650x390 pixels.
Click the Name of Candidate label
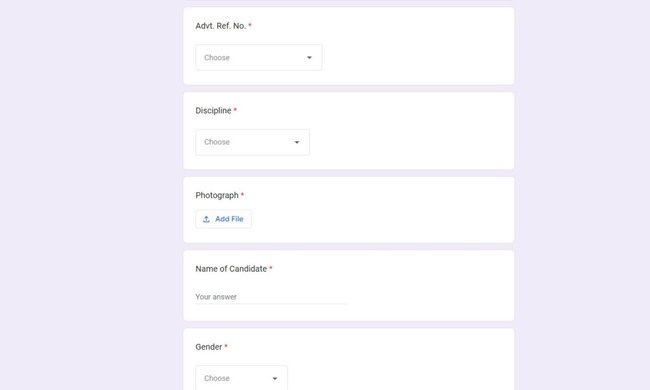click(x=231, y=269)
